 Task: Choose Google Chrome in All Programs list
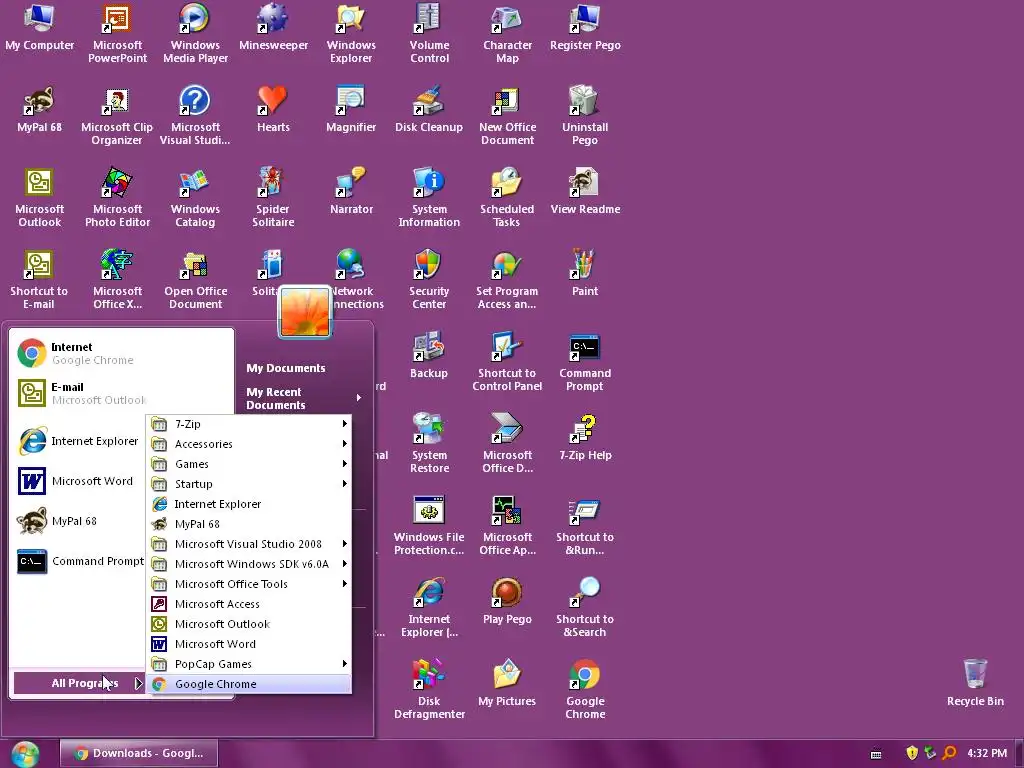point(249,684)
